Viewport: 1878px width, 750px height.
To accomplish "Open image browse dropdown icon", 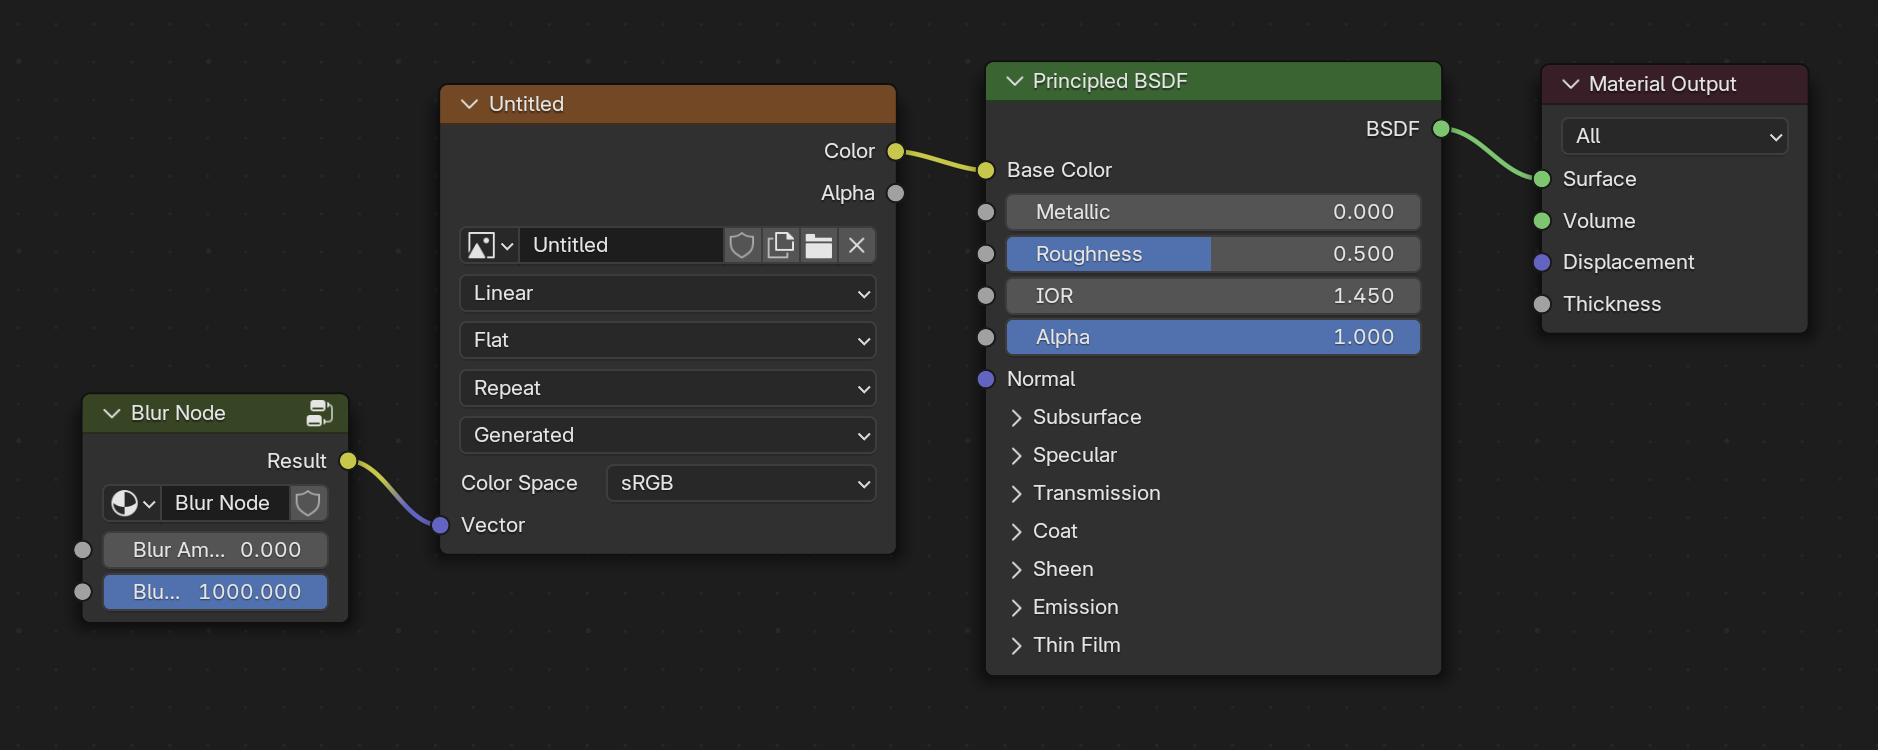I will point(490,245).
